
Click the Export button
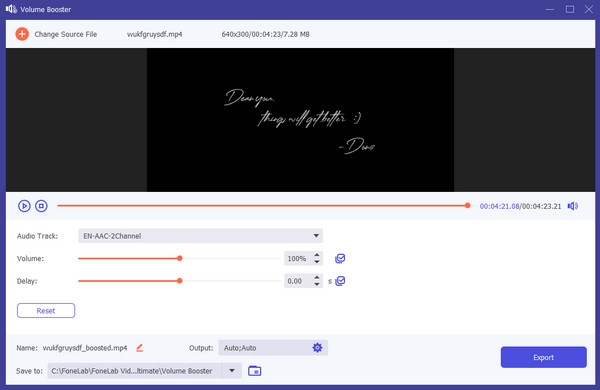(543, 357)
